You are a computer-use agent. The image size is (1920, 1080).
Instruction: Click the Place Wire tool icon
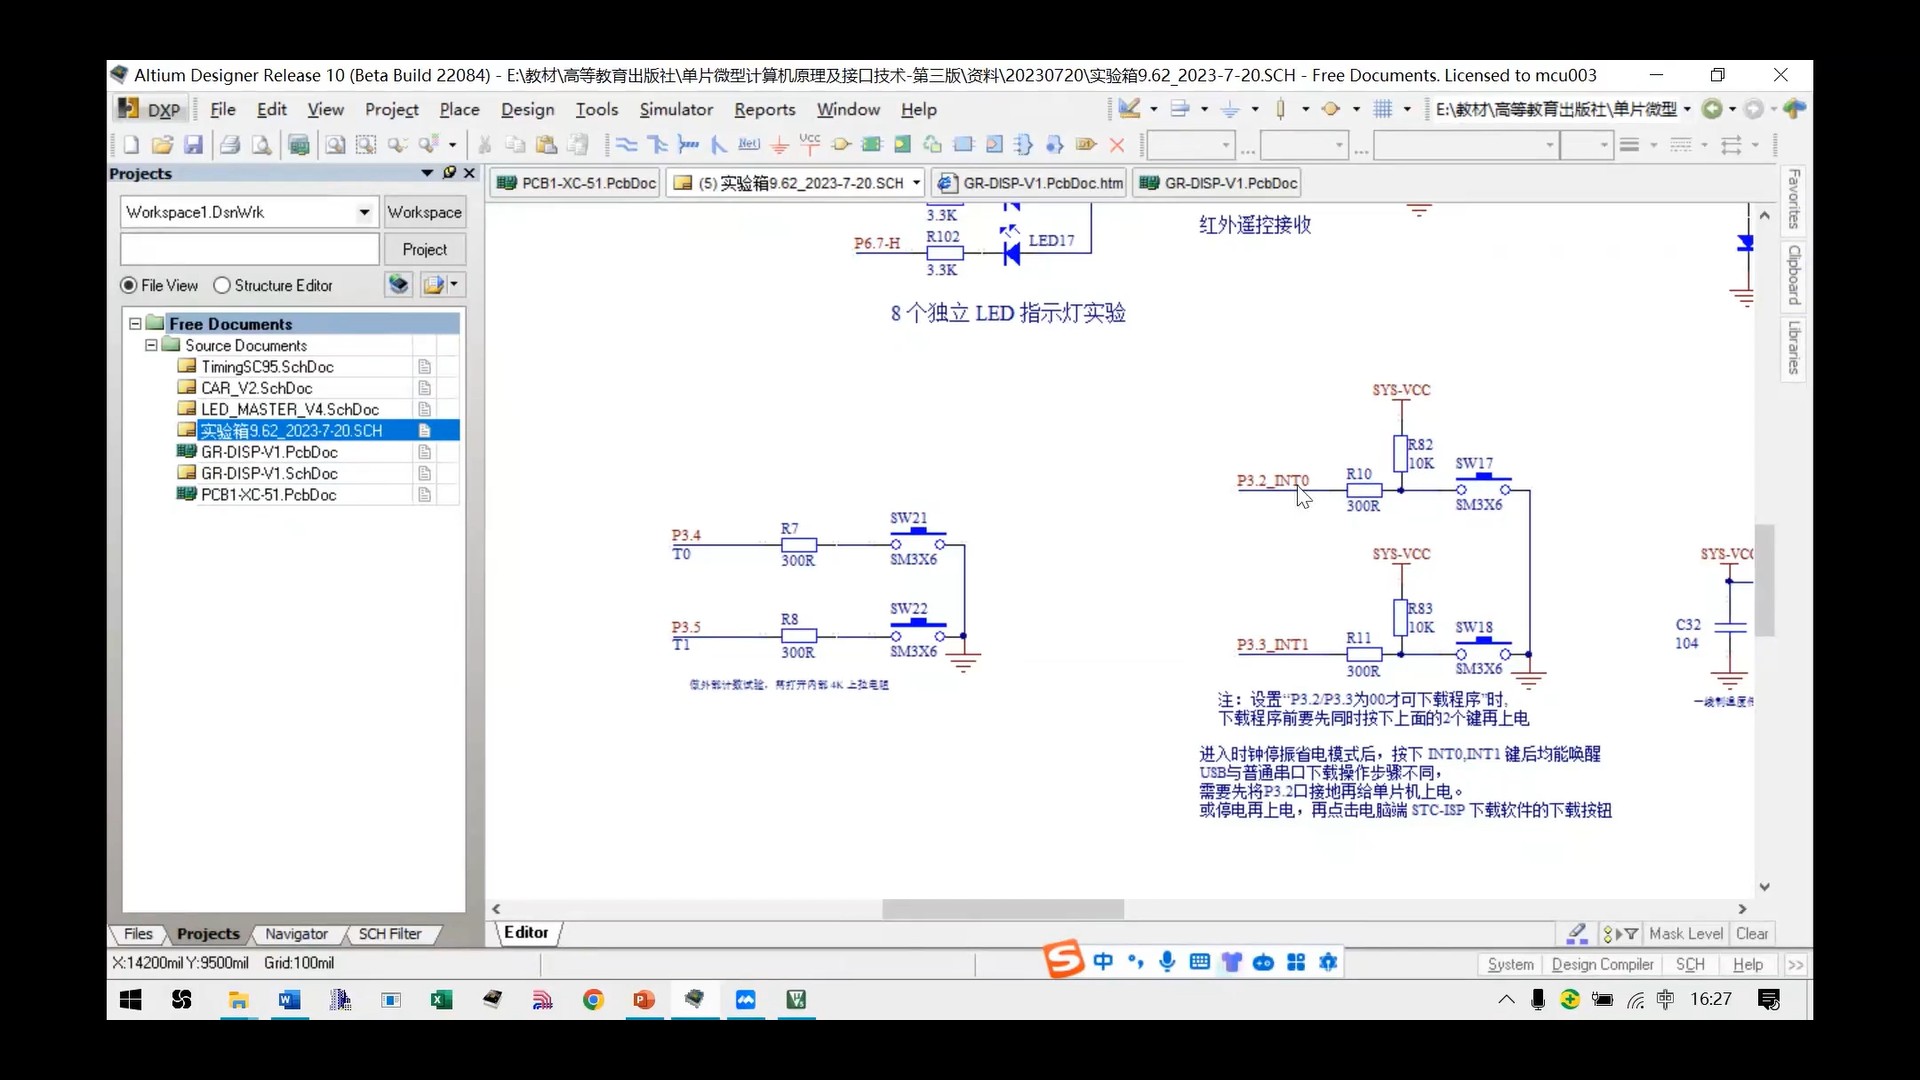pos(627,145)
